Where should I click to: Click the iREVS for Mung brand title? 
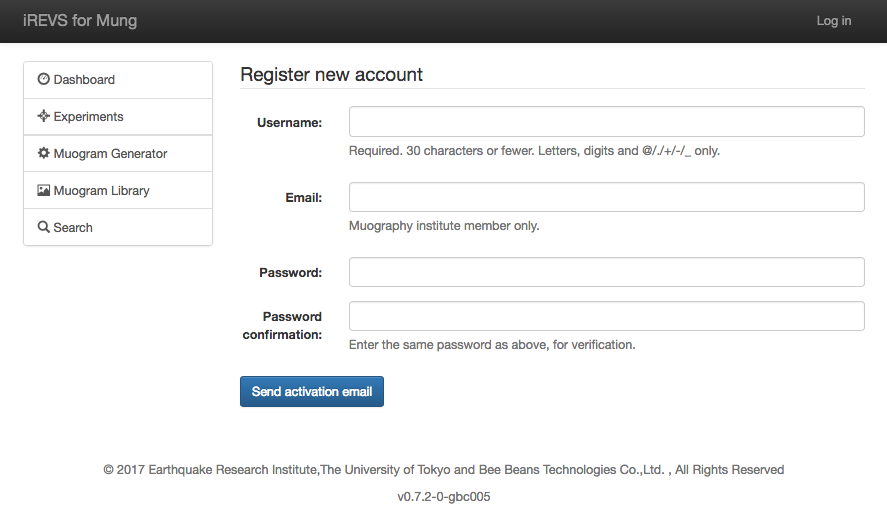80,21
